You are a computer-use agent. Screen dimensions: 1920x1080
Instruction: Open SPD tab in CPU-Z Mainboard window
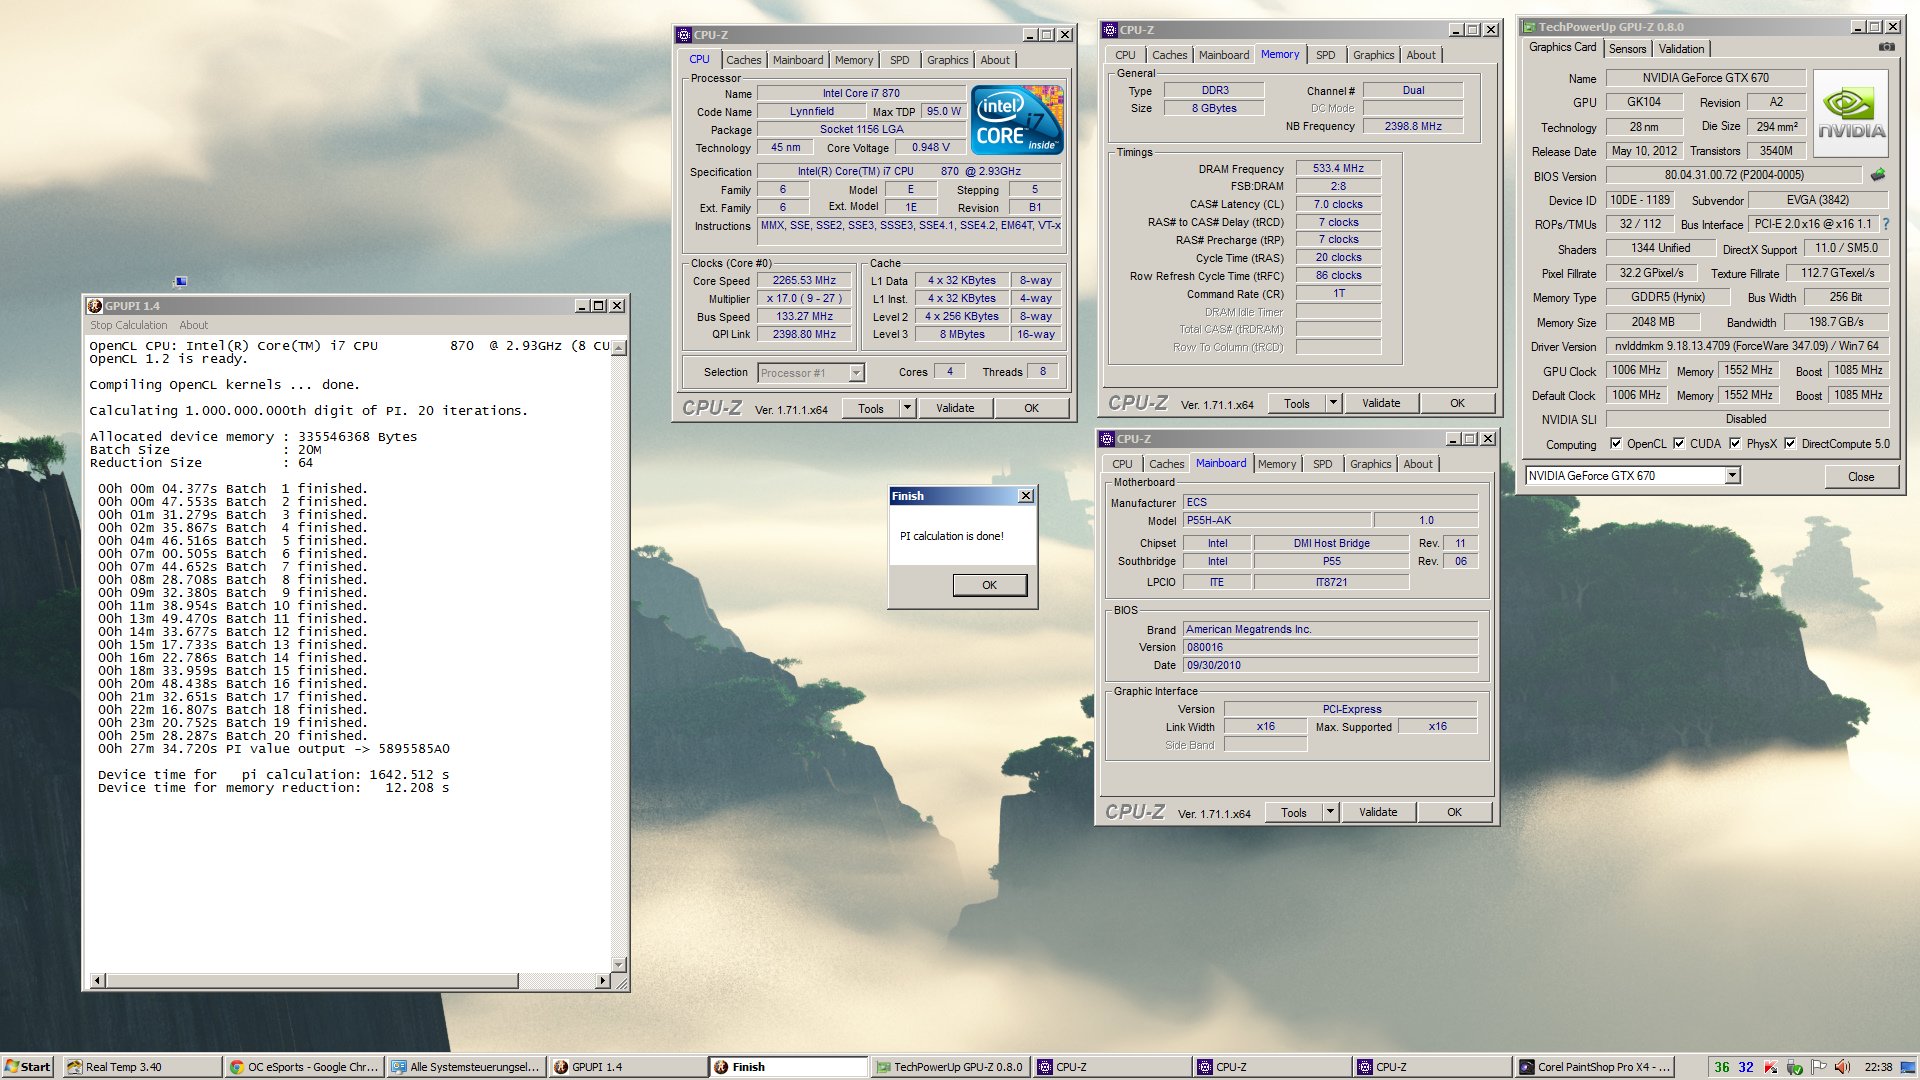point(1322,464)
